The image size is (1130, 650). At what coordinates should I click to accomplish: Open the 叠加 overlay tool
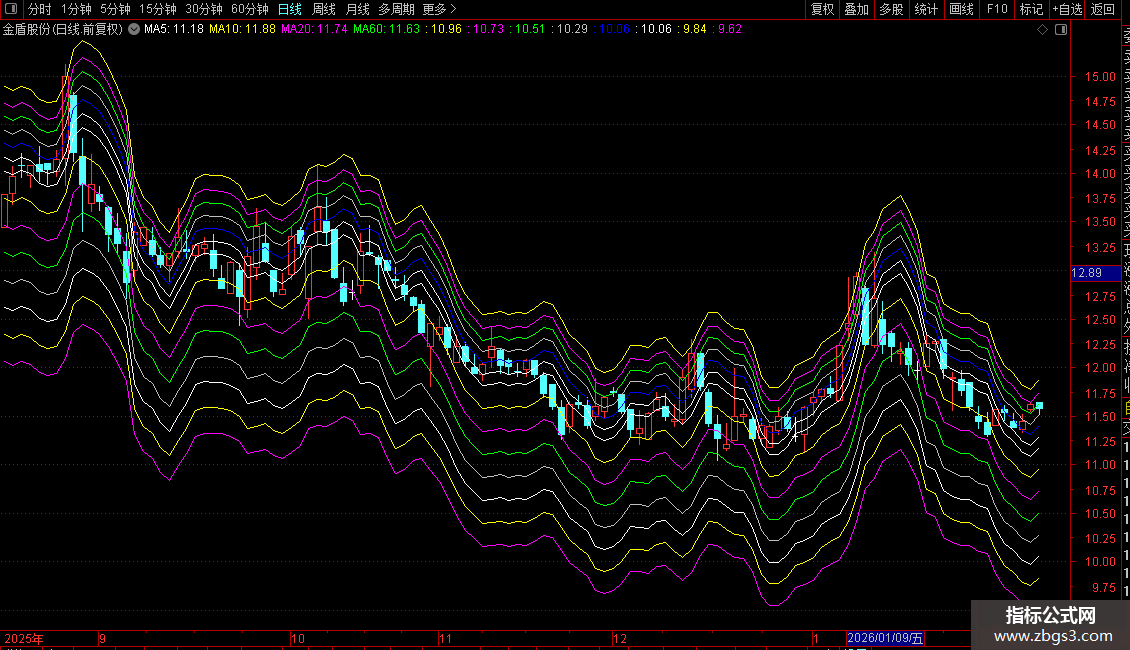(856, 10)
